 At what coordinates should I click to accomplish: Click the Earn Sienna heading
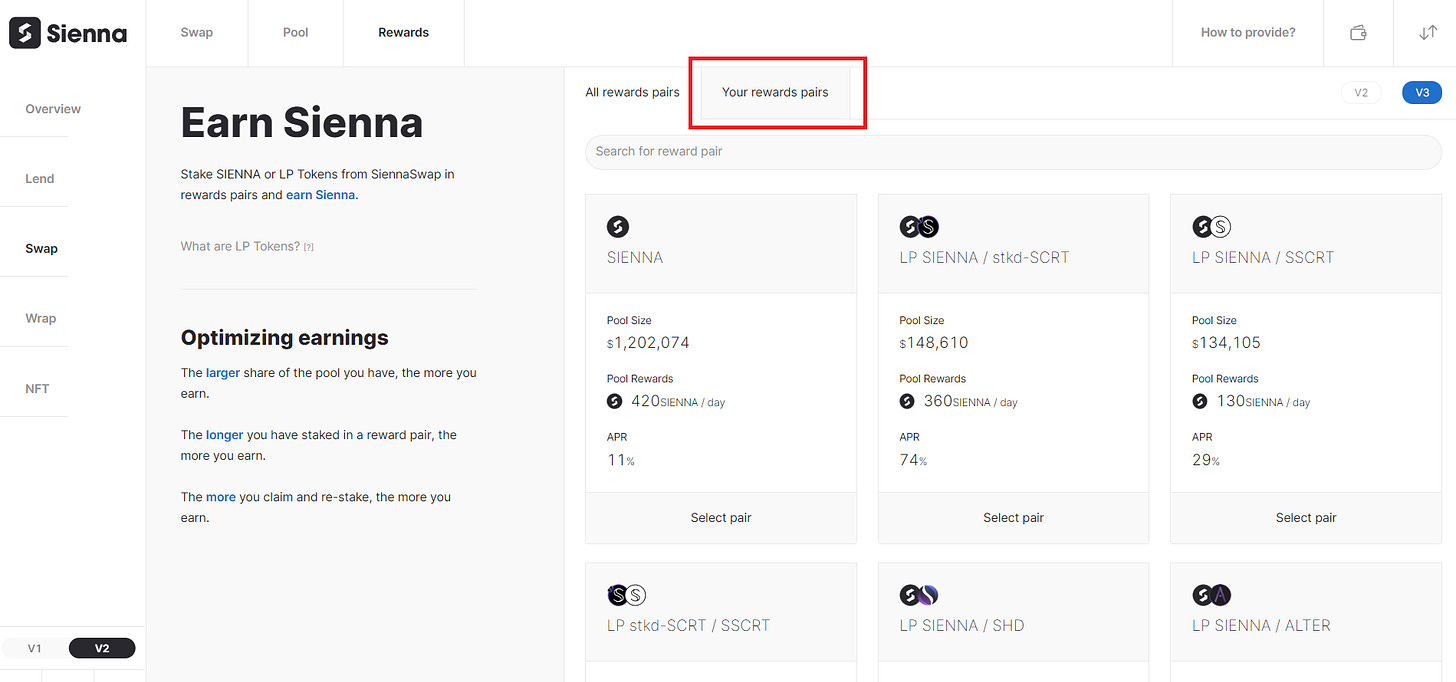pos(301,123)
